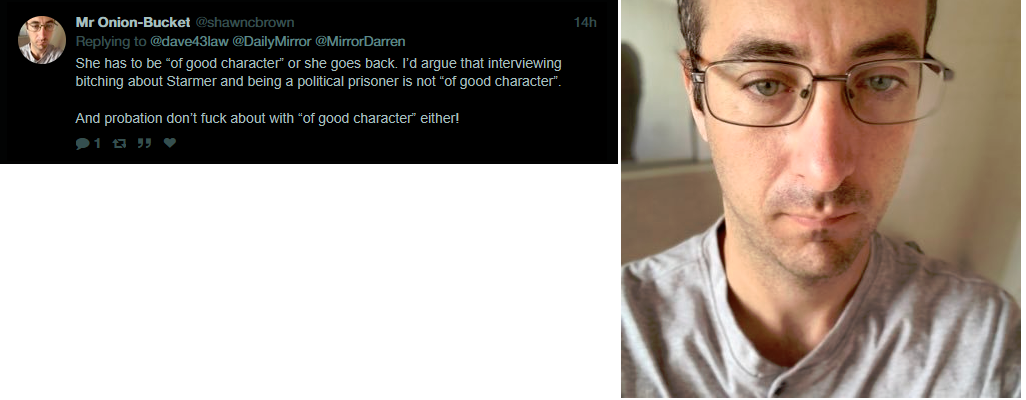The height and width of the screenshot is (400, 1026).
Task: Open the @dave43law mention
Action: 190,42
